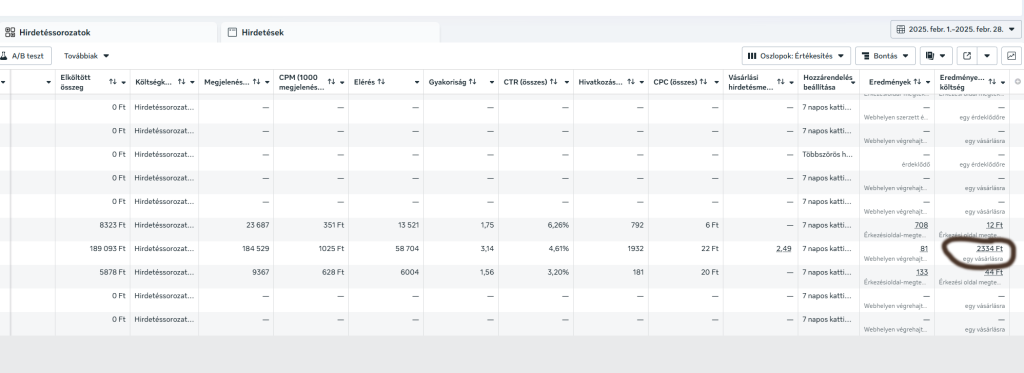The width and height of the screenshot is (1024, 373).
Task: Open results link 708
Action: pos(921,225)
